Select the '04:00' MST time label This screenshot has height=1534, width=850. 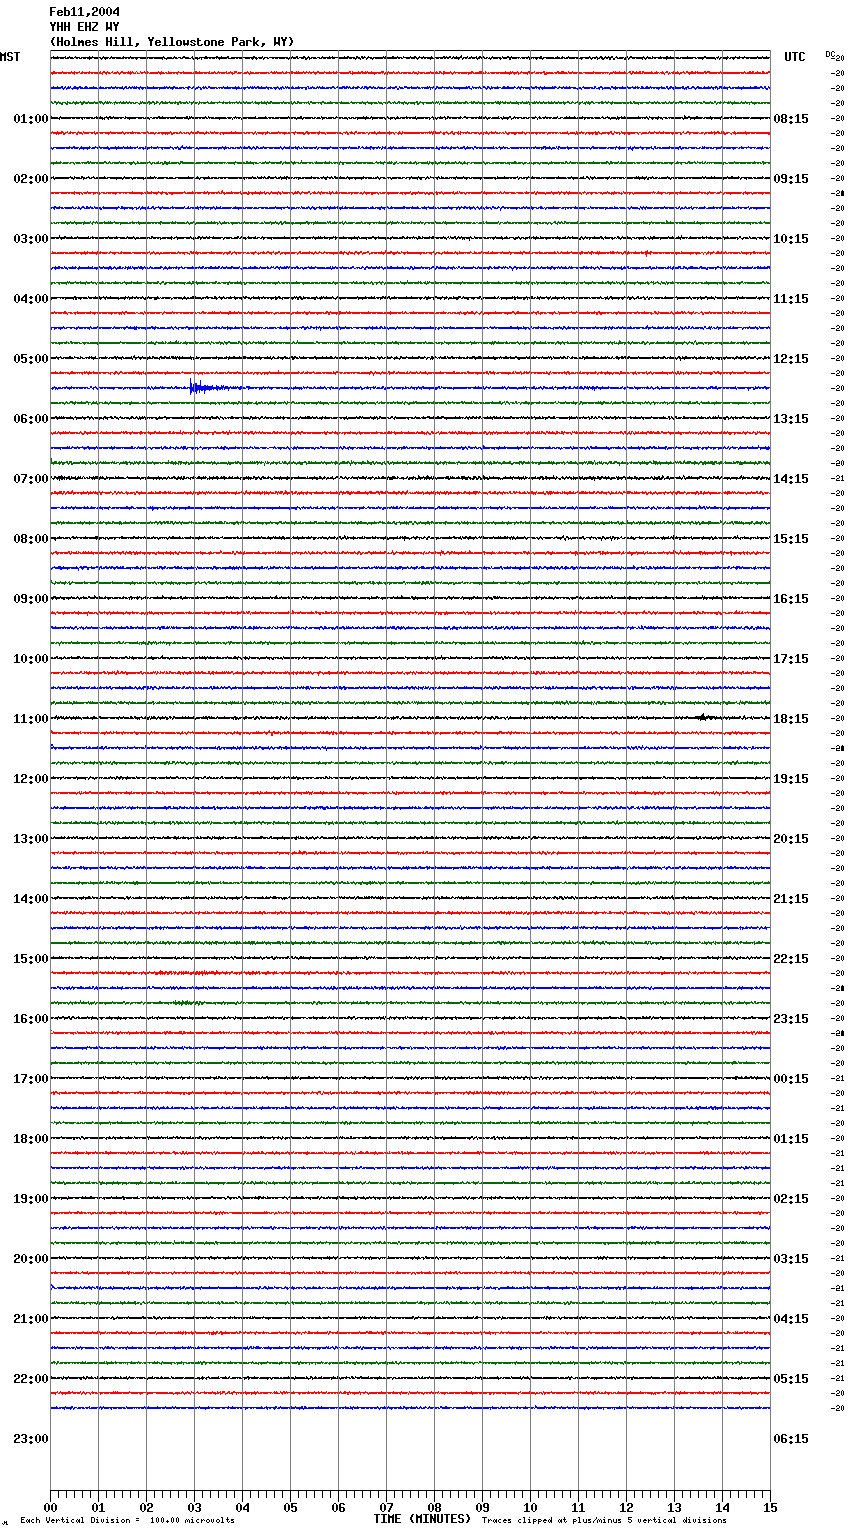(x=31, y=299)
